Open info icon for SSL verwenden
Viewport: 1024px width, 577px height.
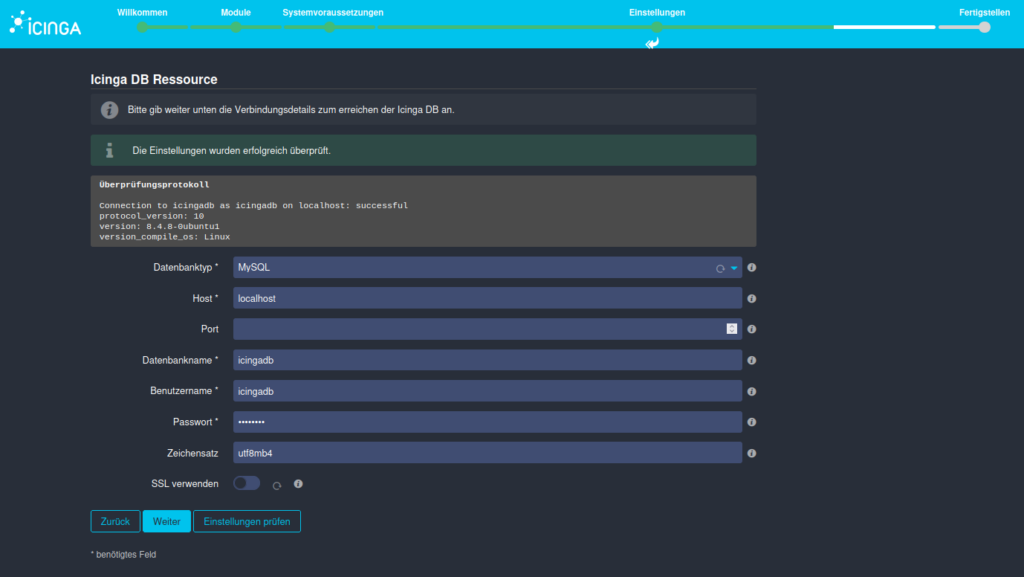(x=298, y=484)
